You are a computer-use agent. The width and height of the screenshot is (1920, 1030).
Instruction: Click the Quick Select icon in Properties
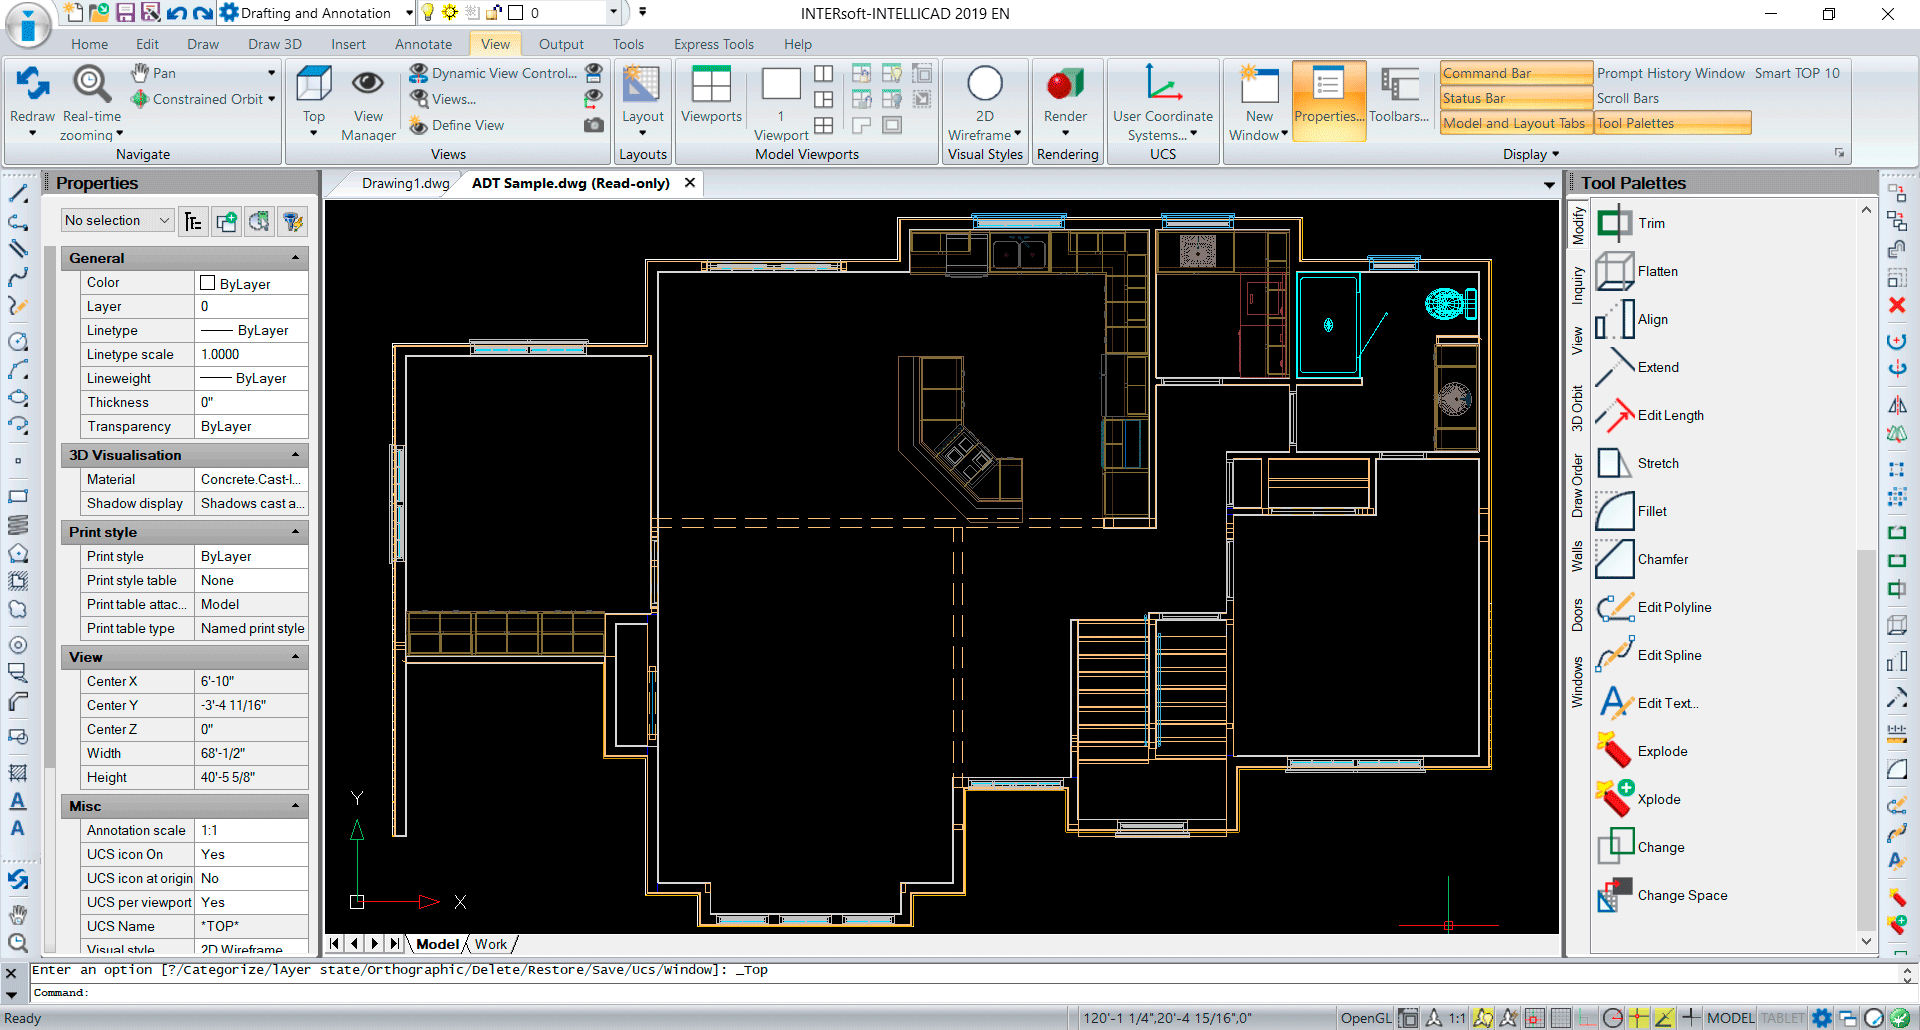(292, 221)
